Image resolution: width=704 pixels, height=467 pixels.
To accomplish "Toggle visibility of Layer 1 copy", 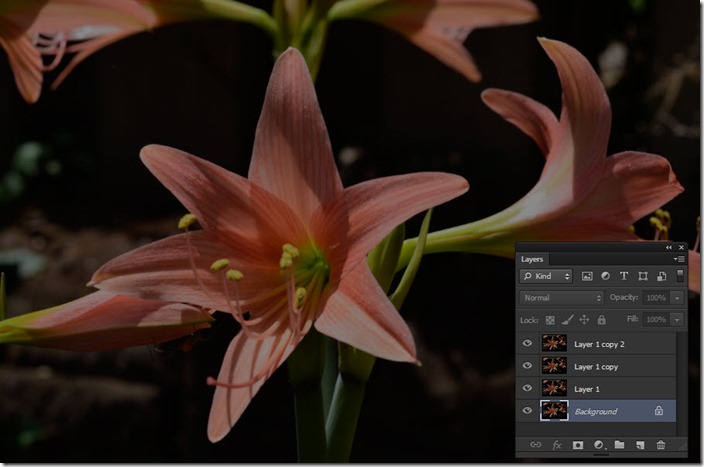I will (527, 366).
